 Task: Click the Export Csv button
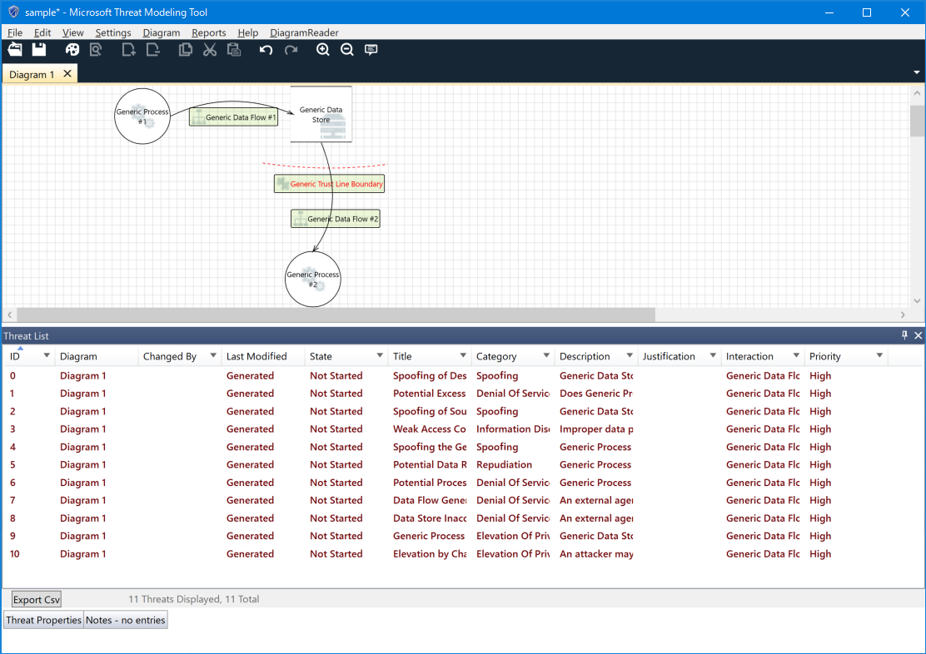coord(36,599)
